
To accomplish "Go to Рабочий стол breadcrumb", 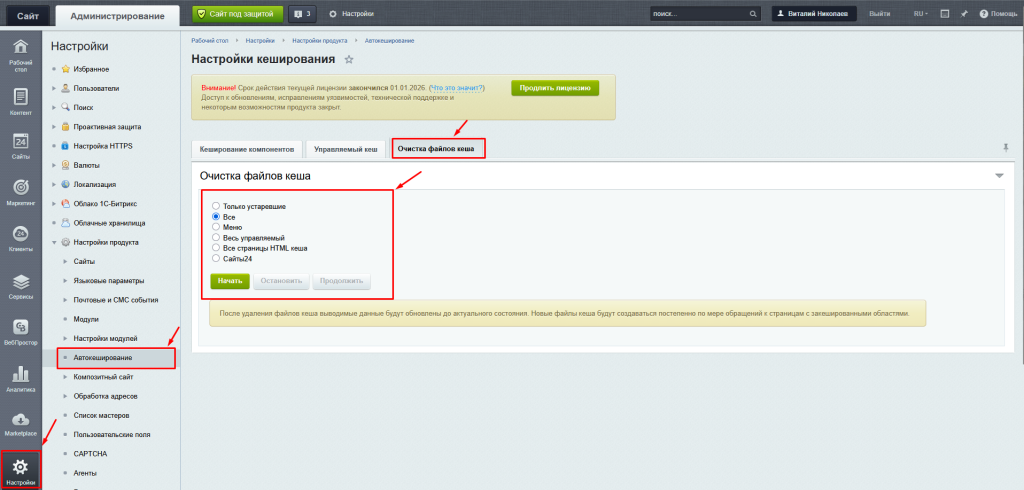I will pos(210,41).
